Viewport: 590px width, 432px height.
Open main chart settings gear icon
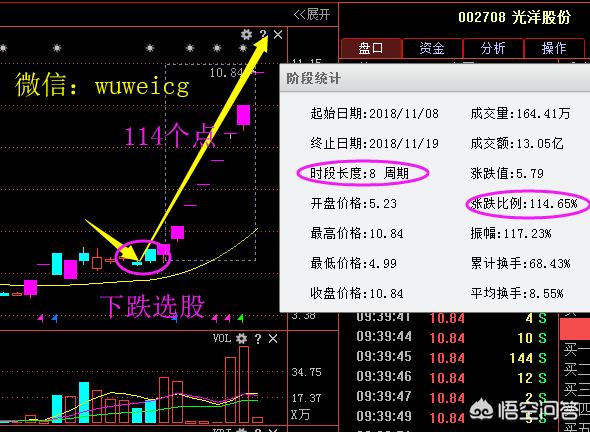pyautogui.click(x=246, y=35)
